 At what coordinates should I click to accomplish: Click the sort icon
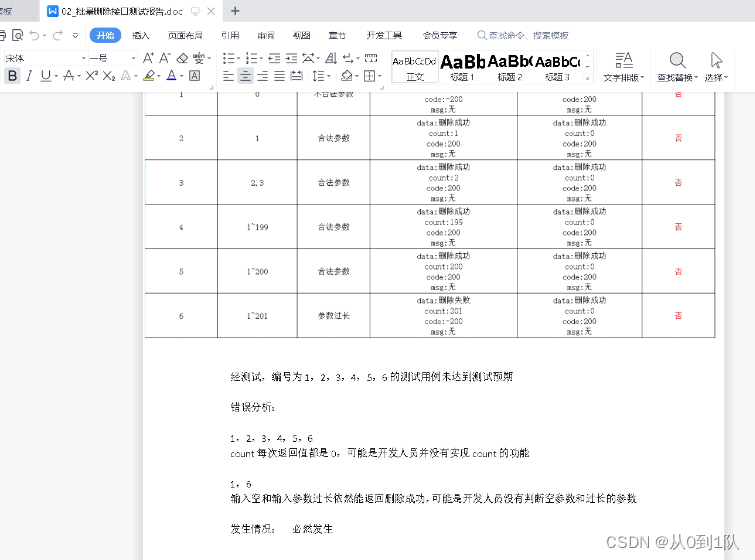331,58
